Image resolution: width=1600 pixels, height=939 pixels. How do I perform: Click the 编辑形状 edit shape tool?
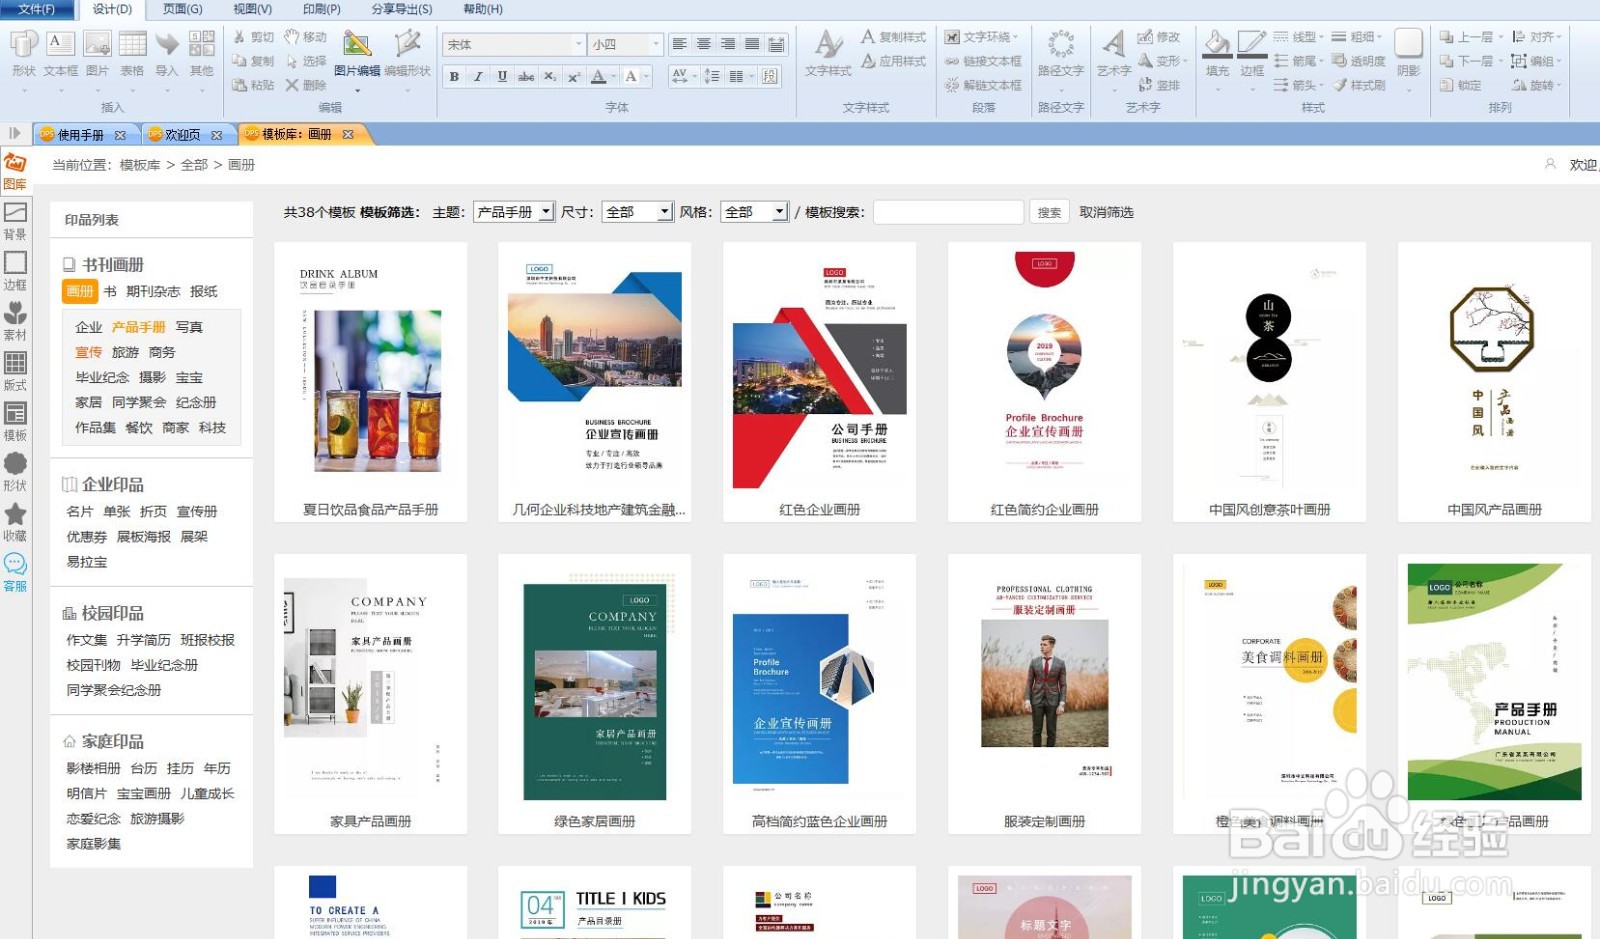coord(407,54)
